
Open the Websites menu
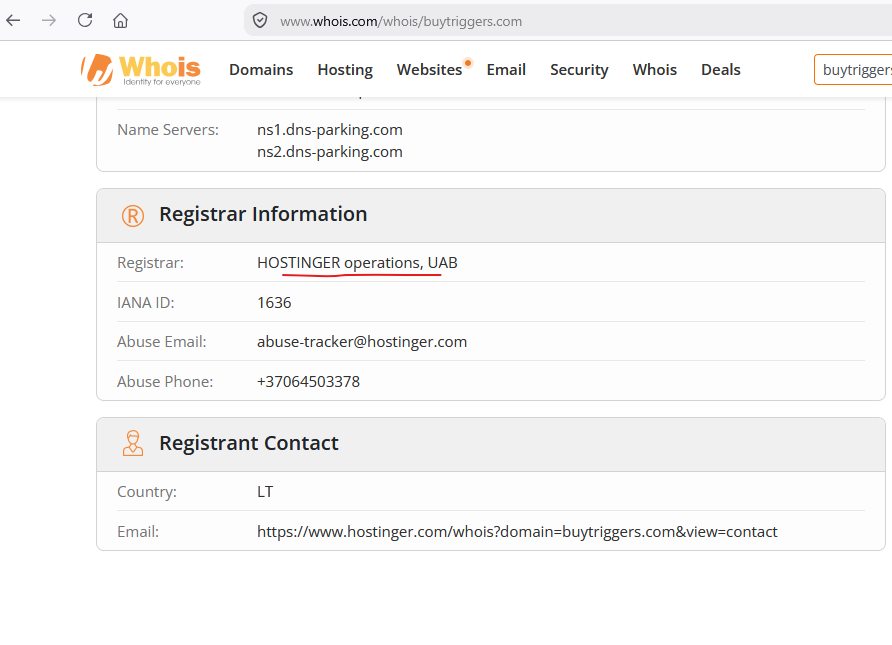[x=430, y=69]
